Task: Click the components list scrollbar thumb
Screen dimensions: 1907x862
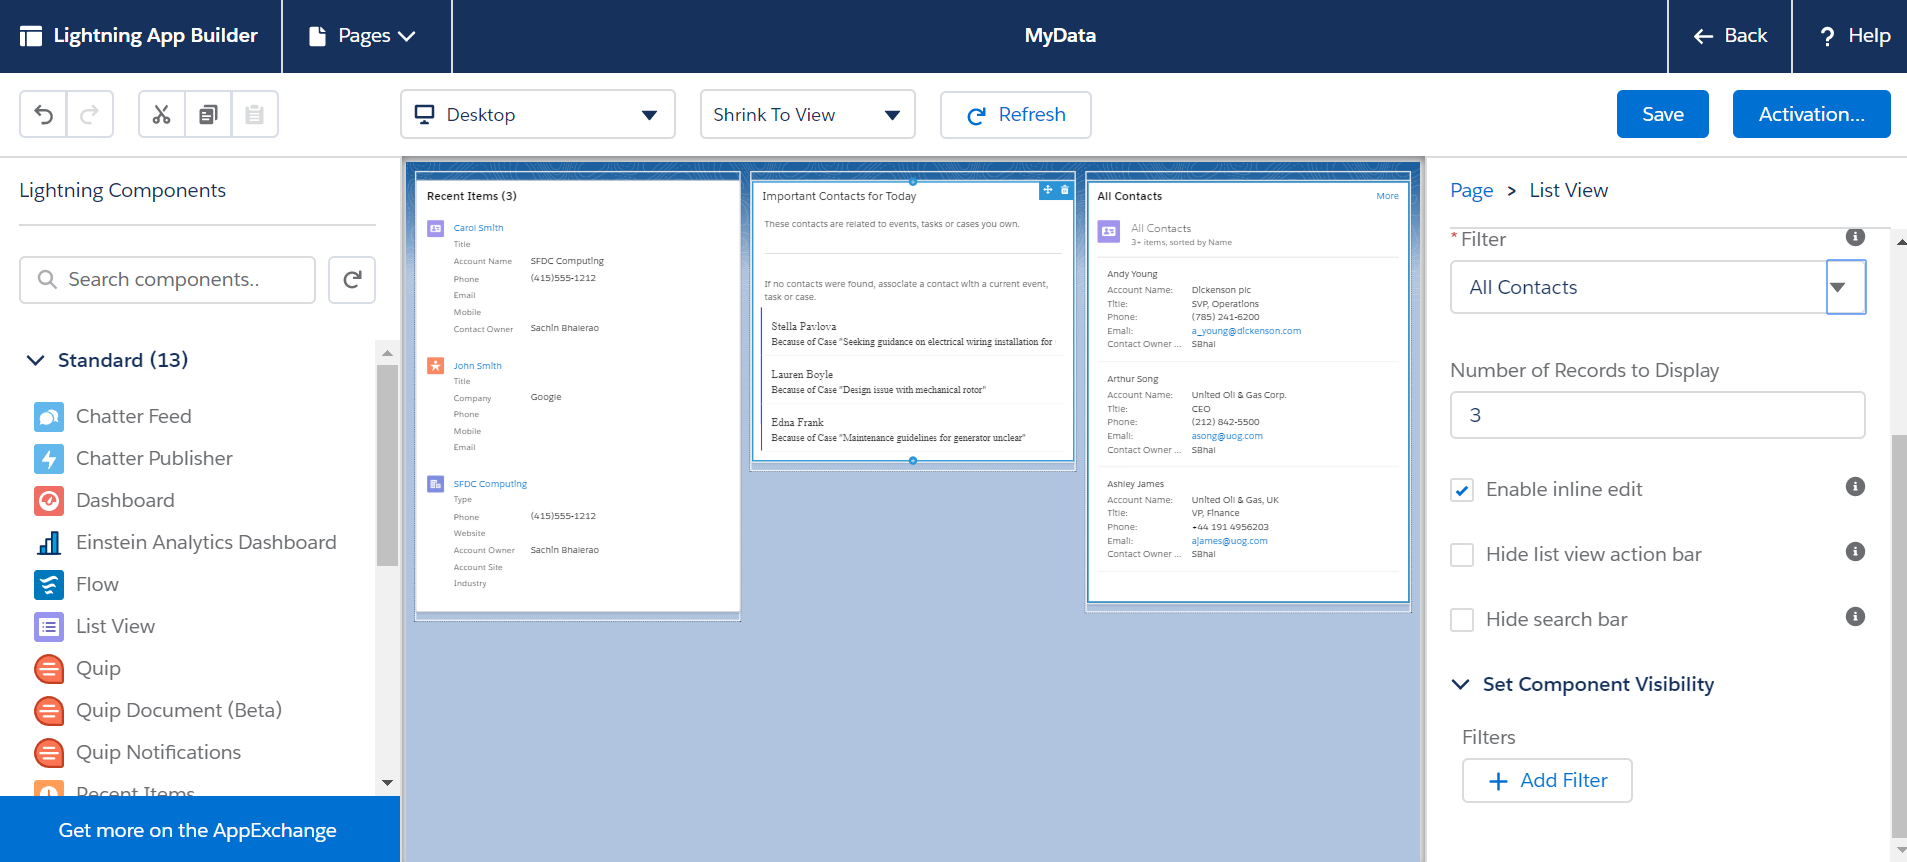Action: click(387, 465)
